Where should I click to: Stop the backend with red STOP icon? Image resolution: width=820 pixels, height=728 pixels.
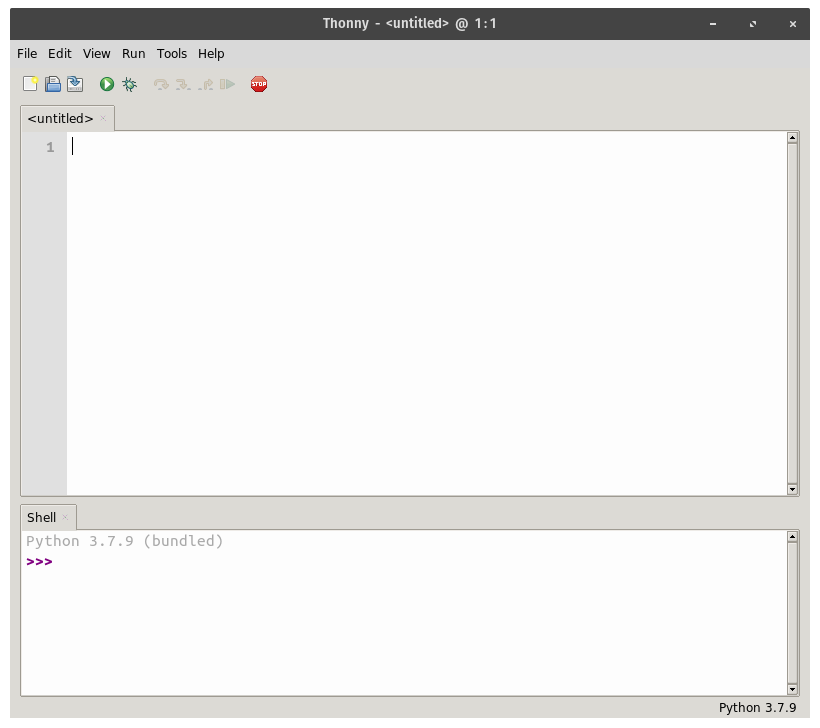(259, 84)
